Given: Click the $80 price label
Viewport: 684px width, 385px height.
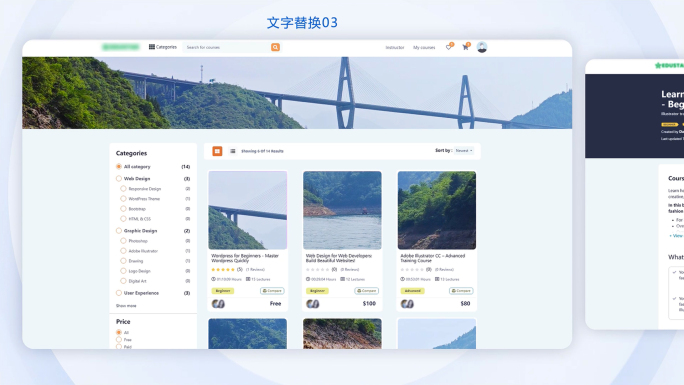Looking at the screenshot, I should [465, 303].
